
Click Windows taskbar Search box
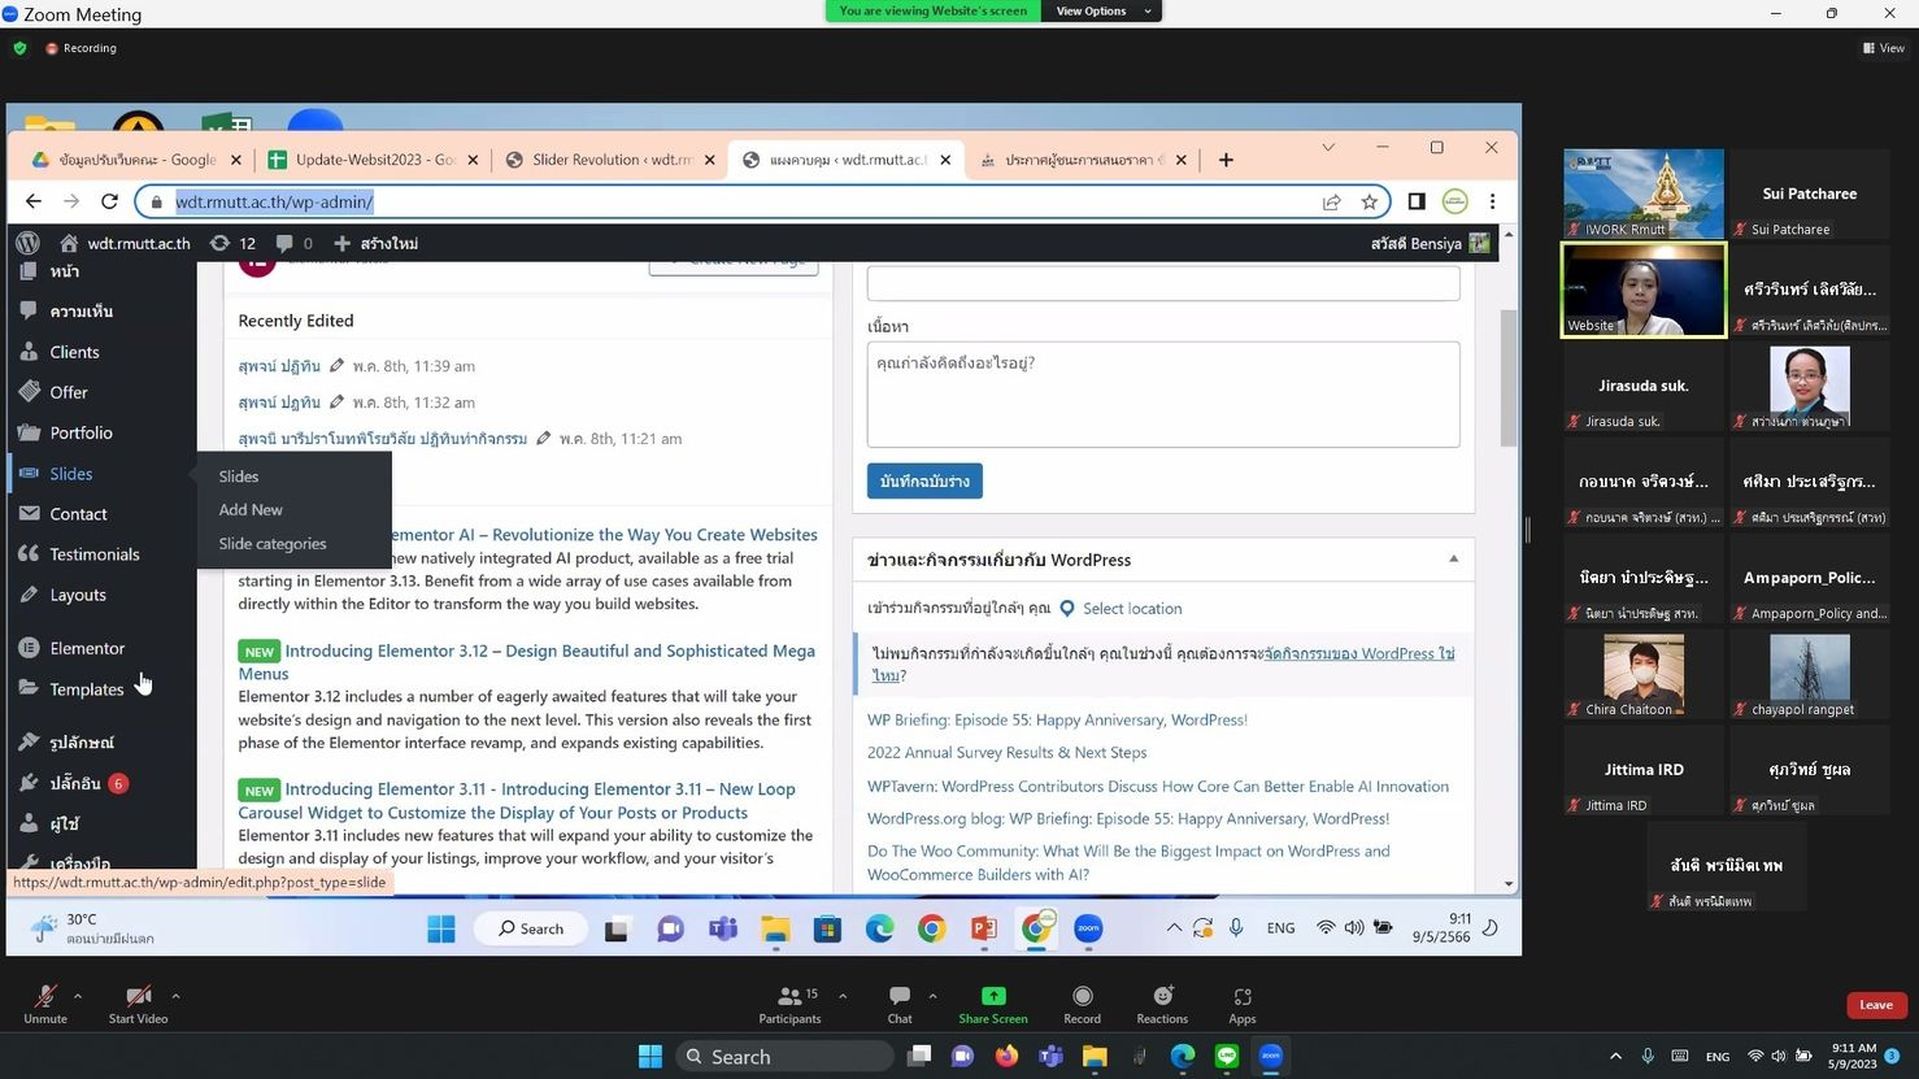point(784,1056)
